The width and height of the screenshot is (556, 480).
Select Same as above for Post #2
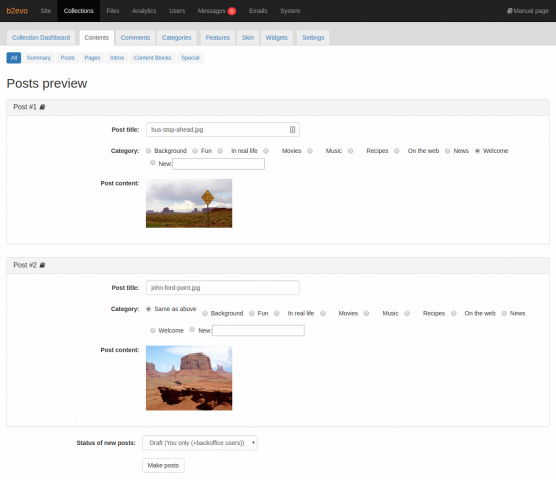tap(149, 309)
